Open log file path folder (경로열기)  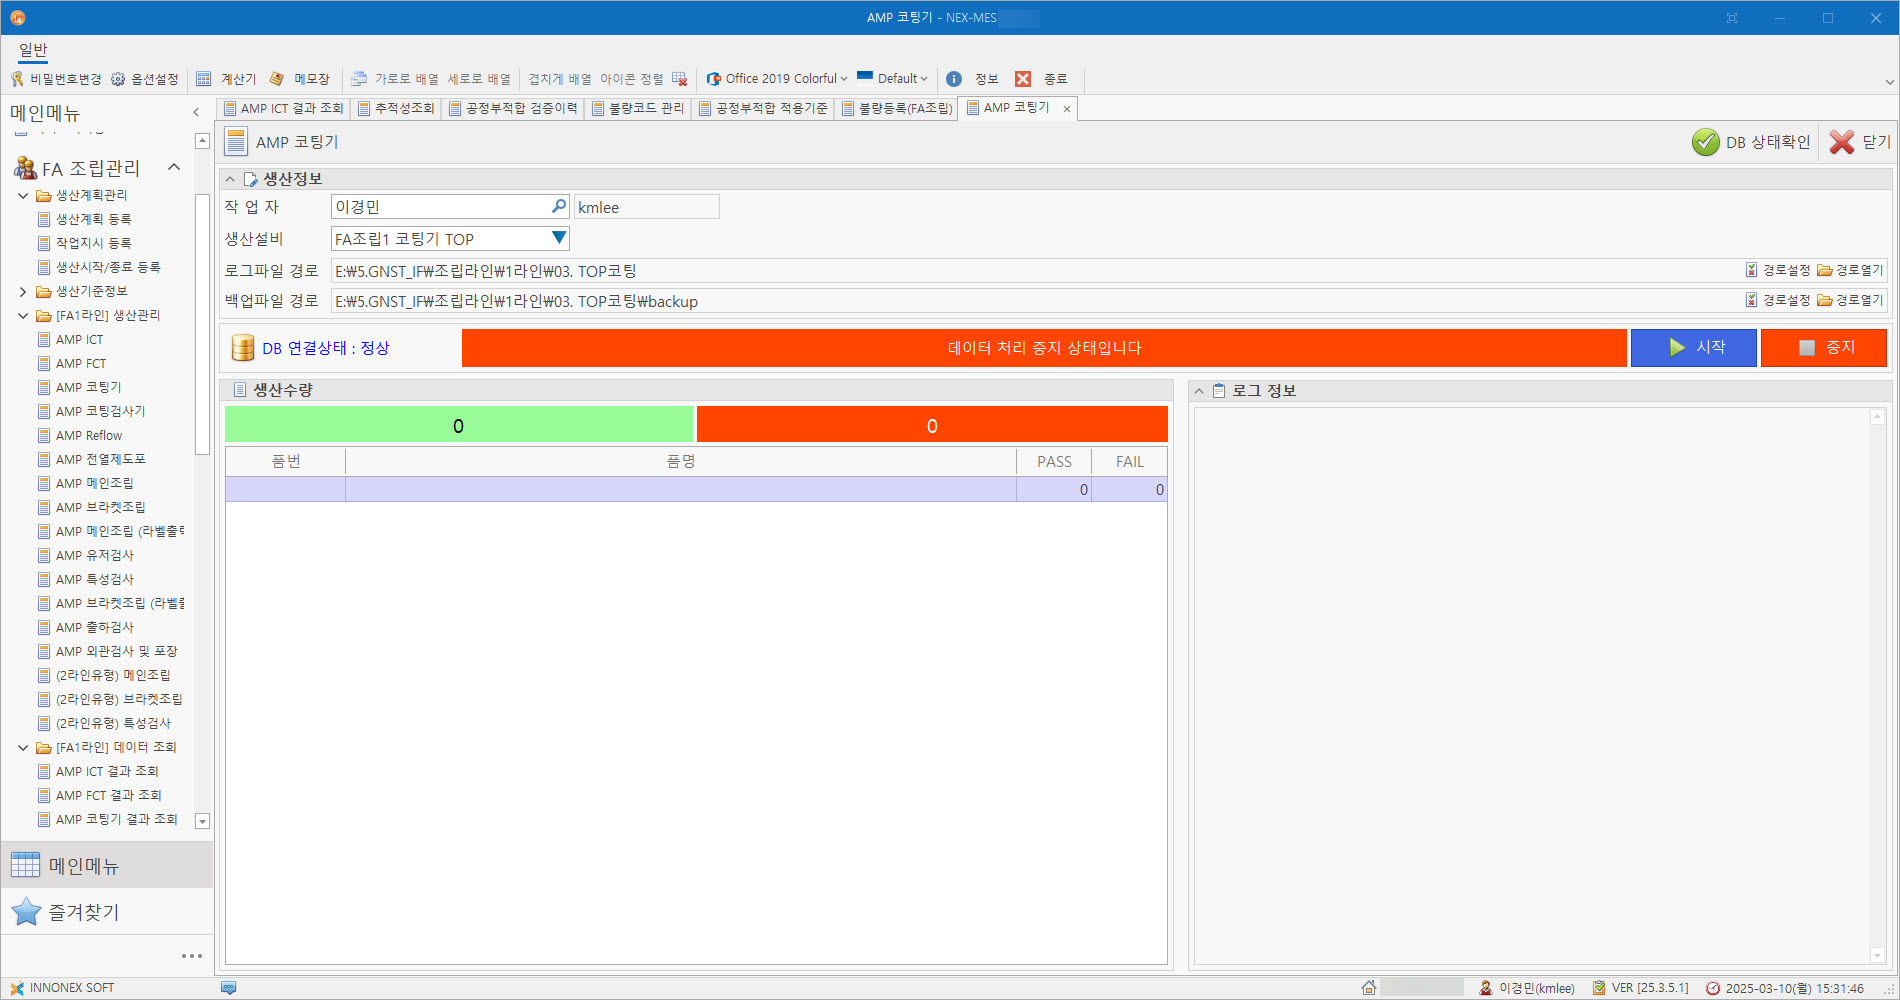1850,270
